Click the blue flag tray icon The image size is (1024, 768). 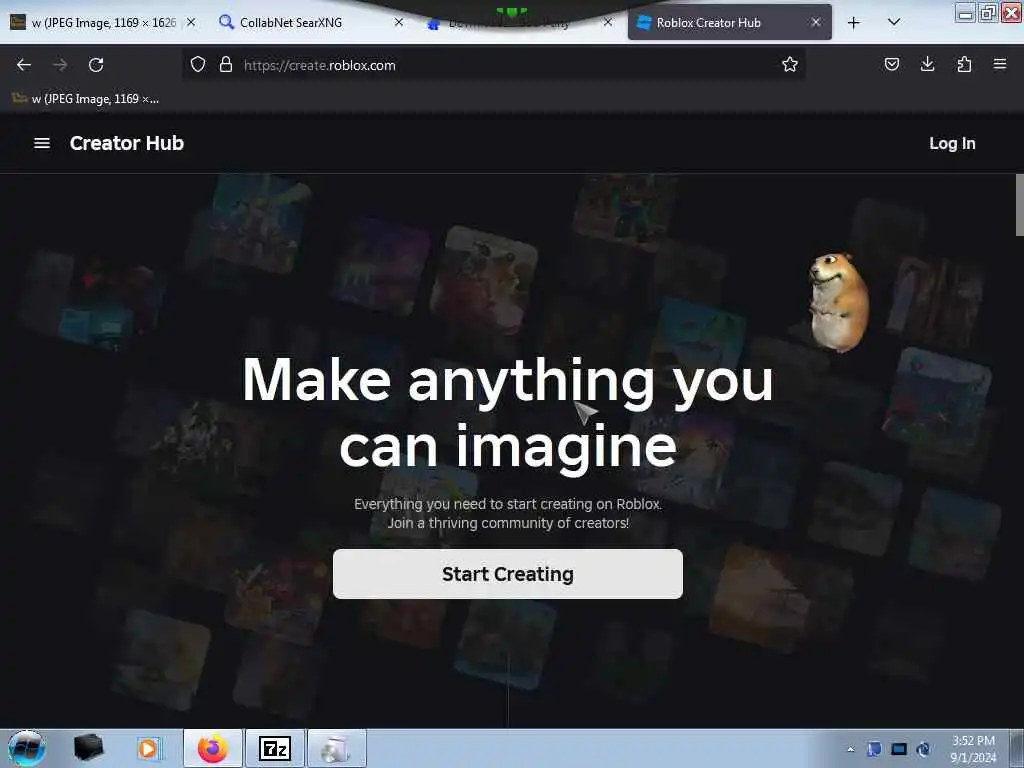(874, 749)
